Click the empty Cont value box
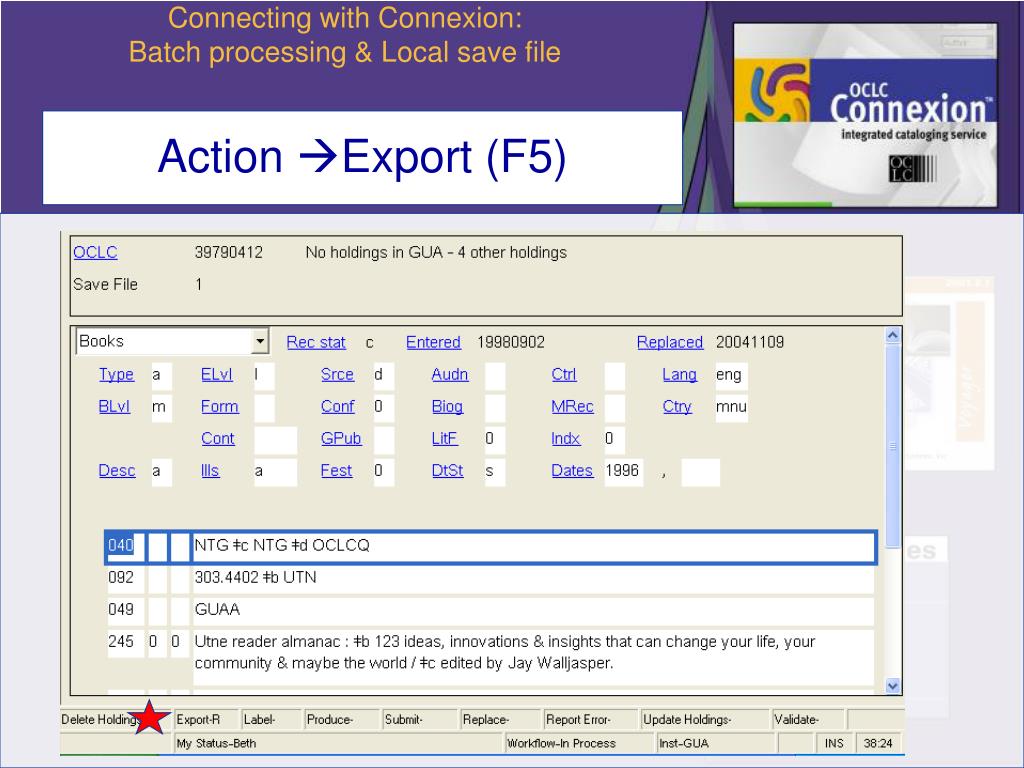Screen dimensions: 1024x768 coord(275,440)
